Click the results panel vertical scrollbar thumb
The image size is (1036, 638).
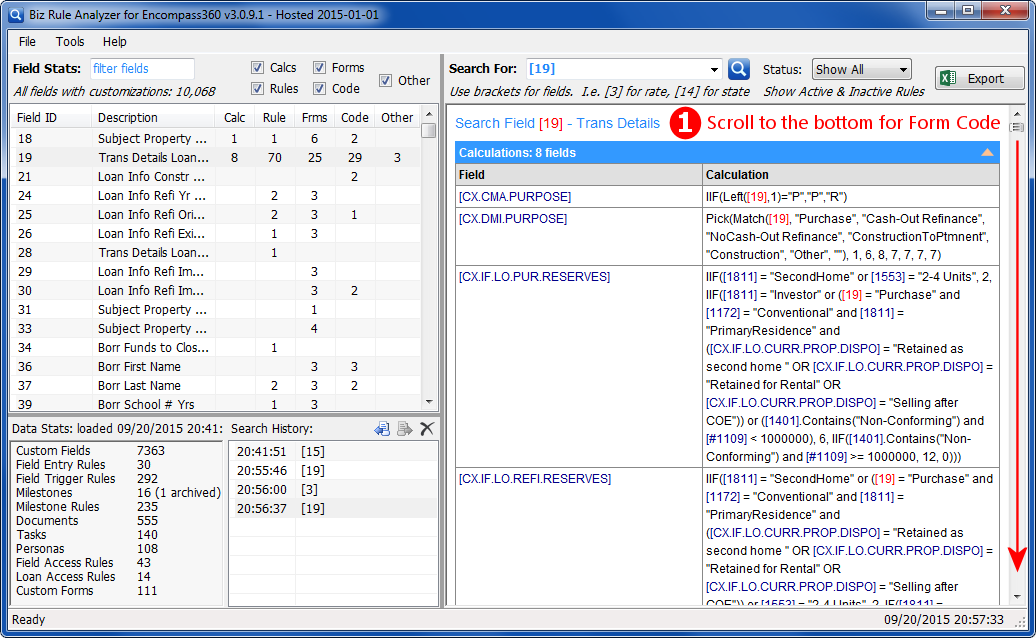pyautogui.click(x=1018, y=127)
